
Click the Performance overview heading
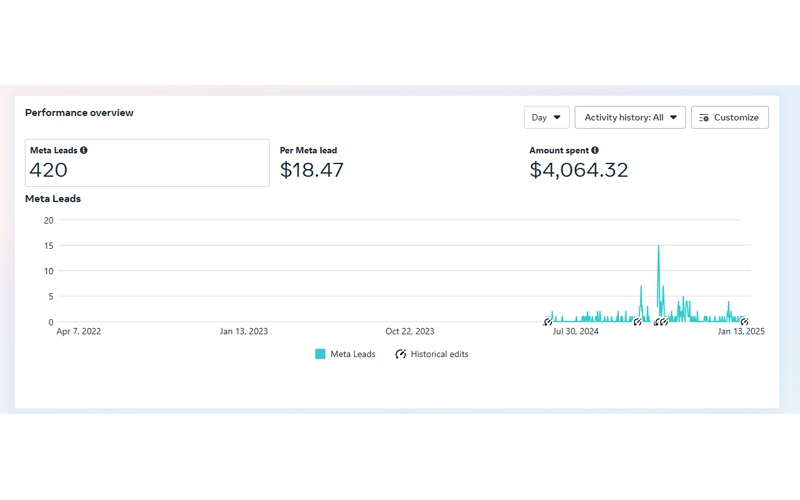(x=79, y=113)
